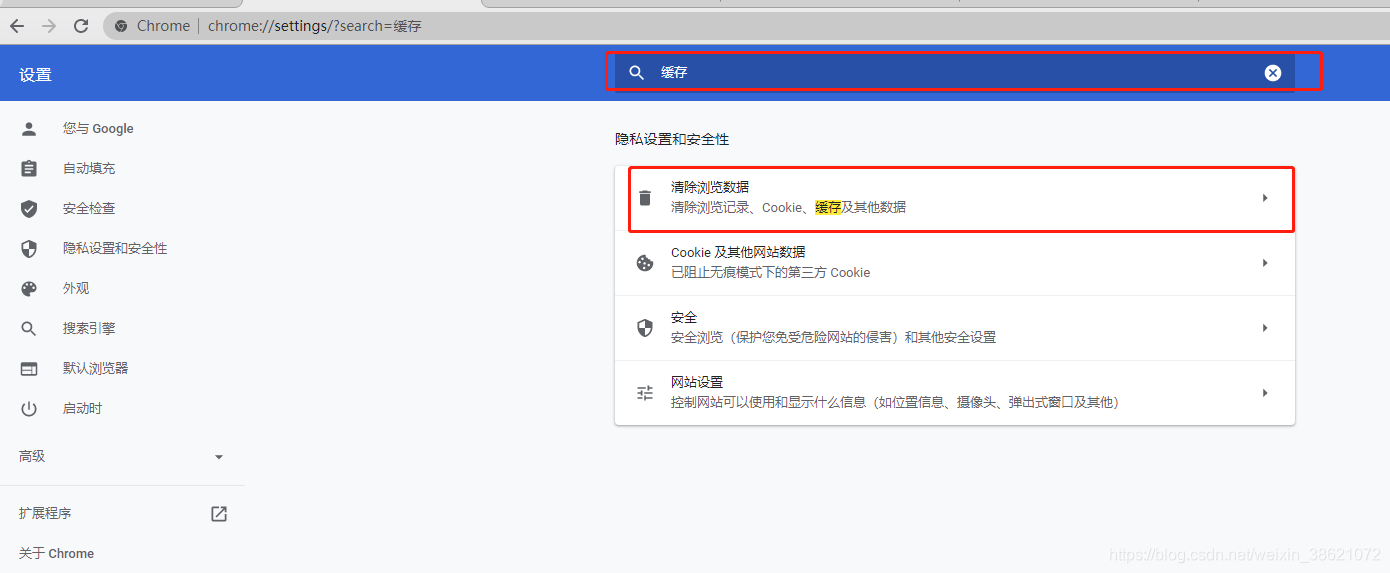The width and height of the screenshot is (1390, 573).
Task: Click the 网站设置 row title
Action: [697, 382]
